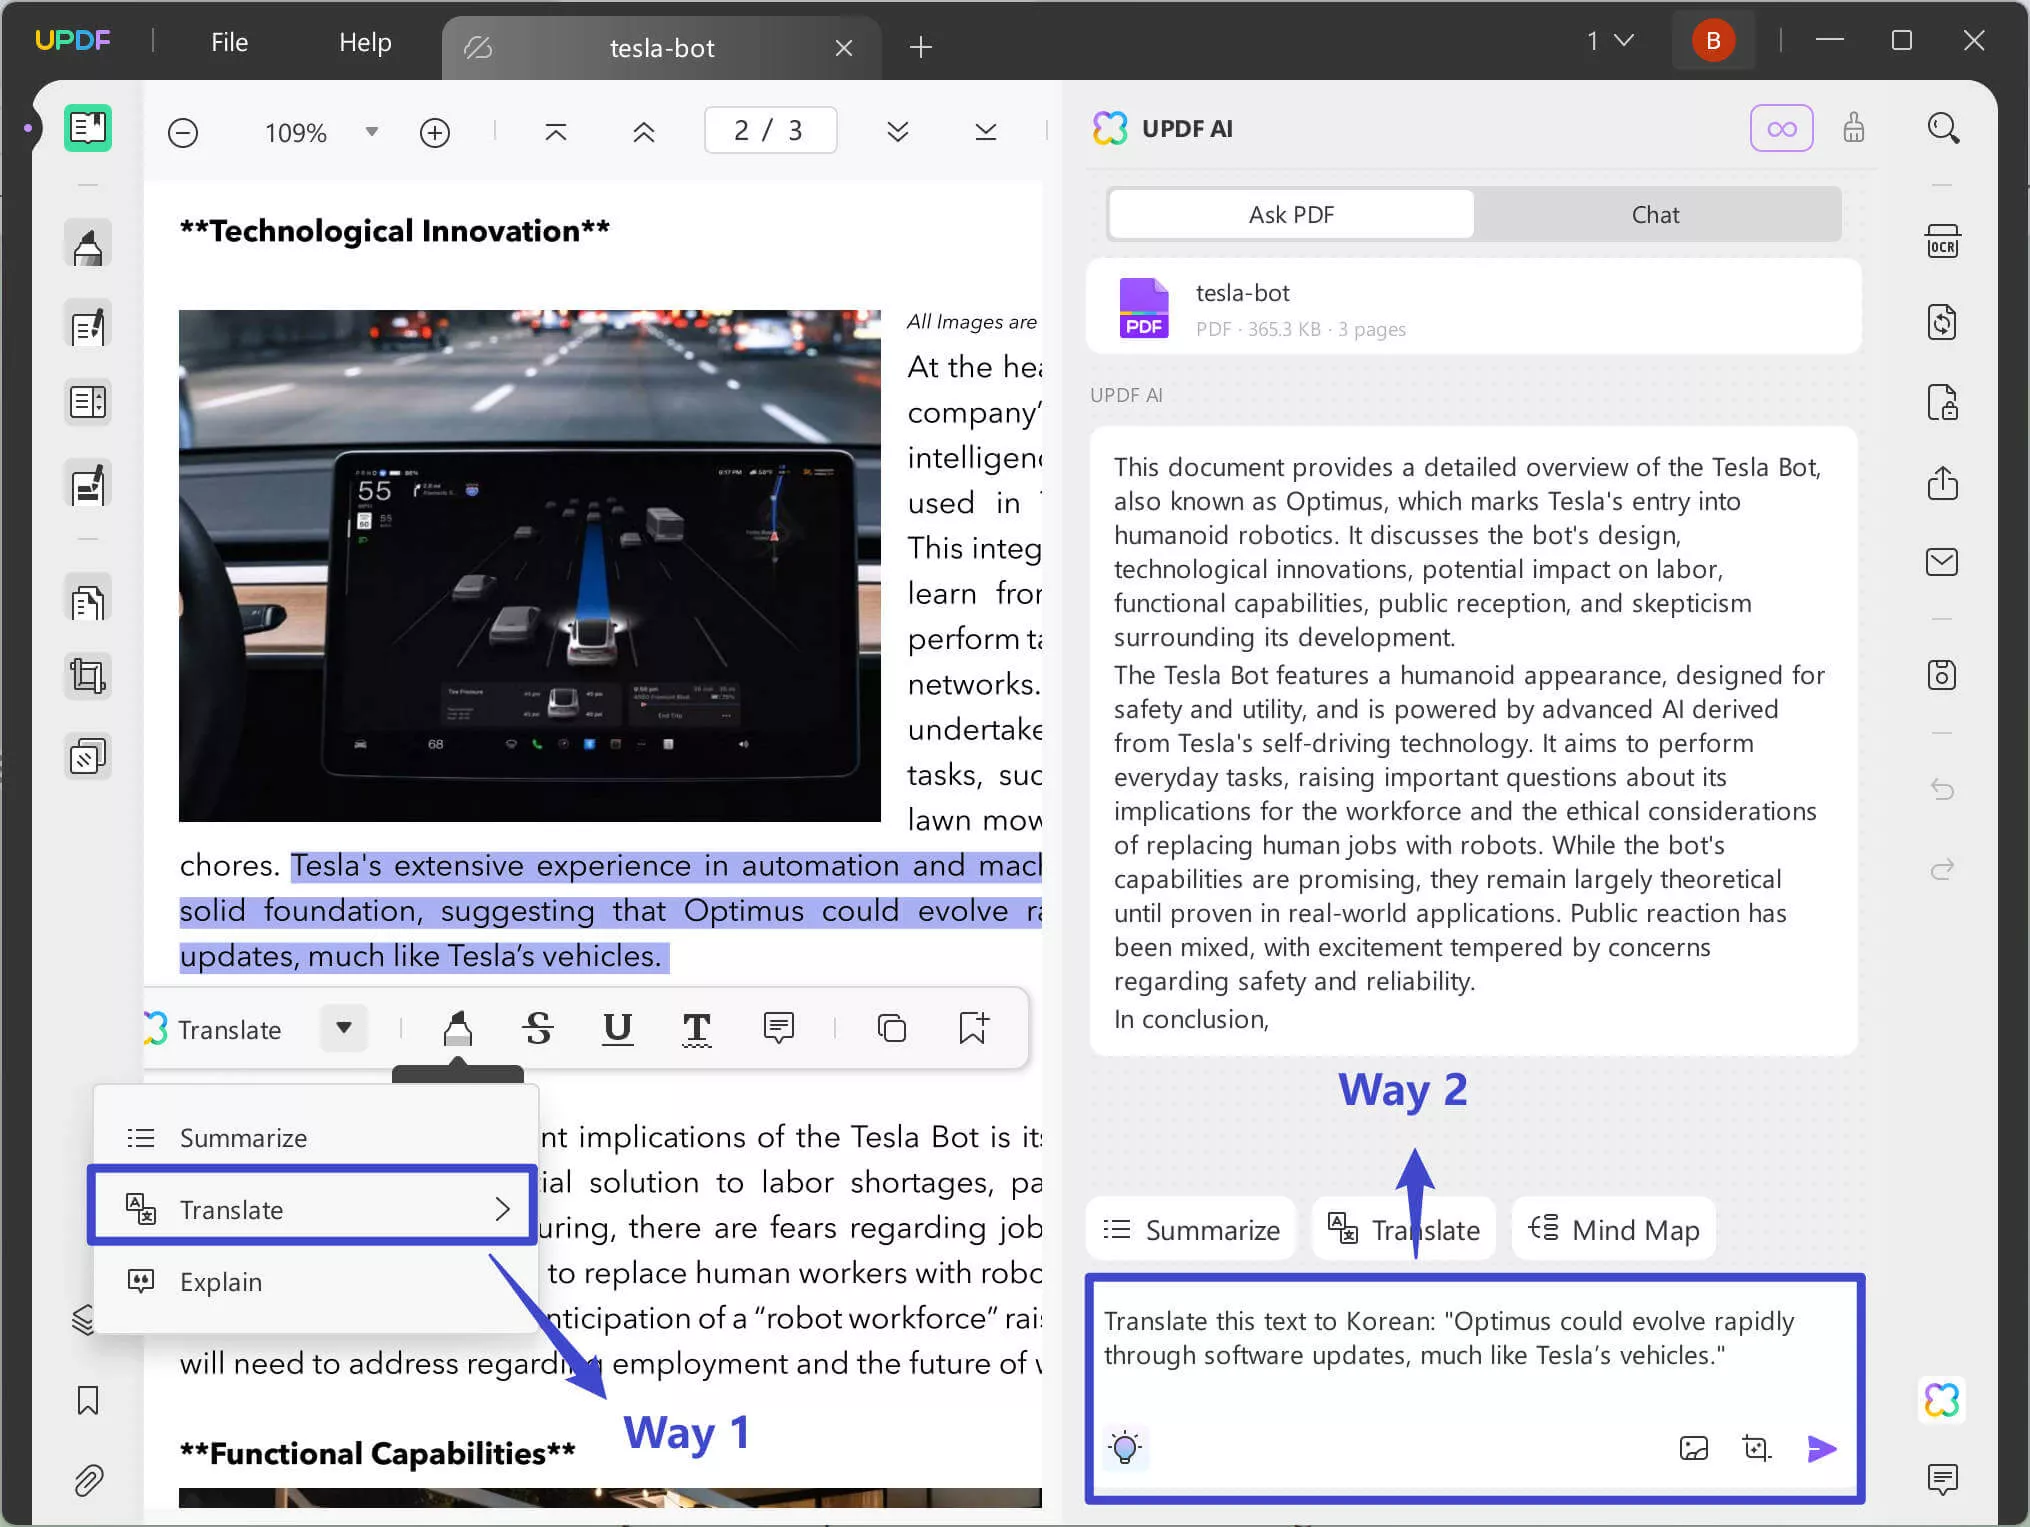The image size is (2030, 1527).
Task: Send PDF by email icon
Action: click(x=1943, y=562)
